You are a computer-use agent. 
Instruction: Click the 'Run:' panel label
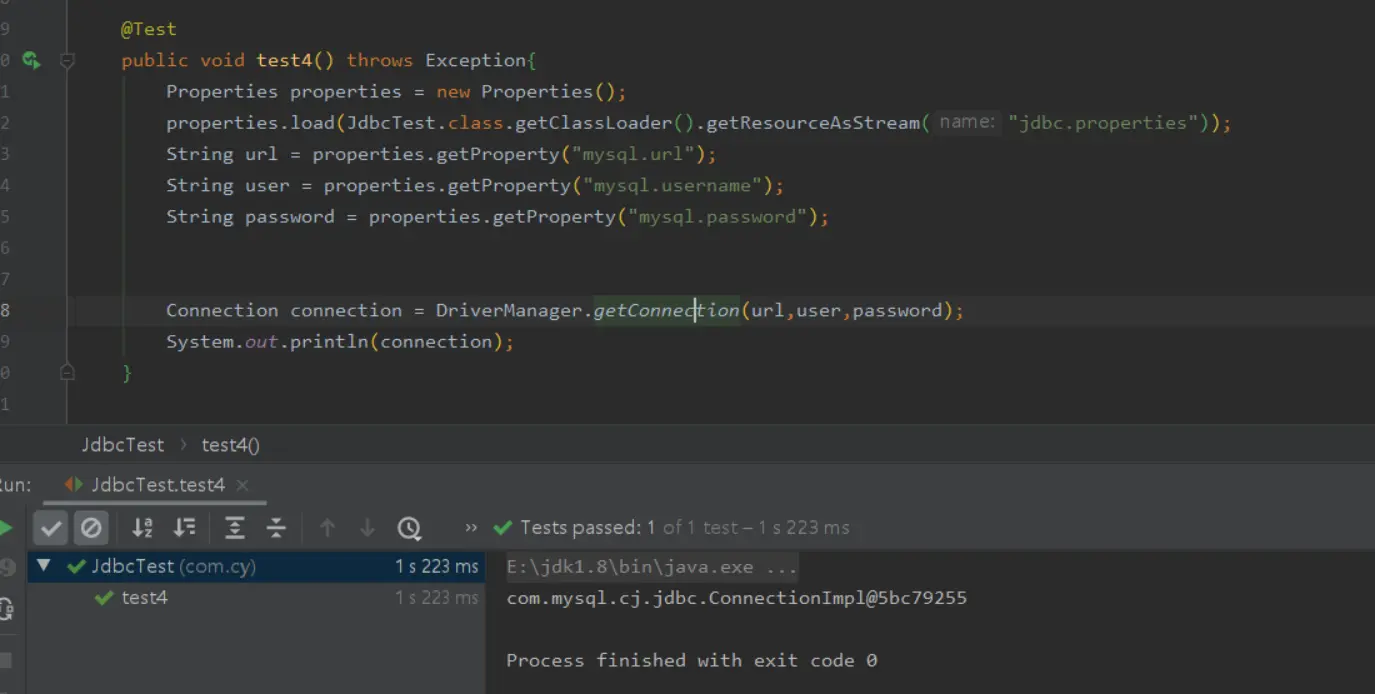tap(15, 485)
